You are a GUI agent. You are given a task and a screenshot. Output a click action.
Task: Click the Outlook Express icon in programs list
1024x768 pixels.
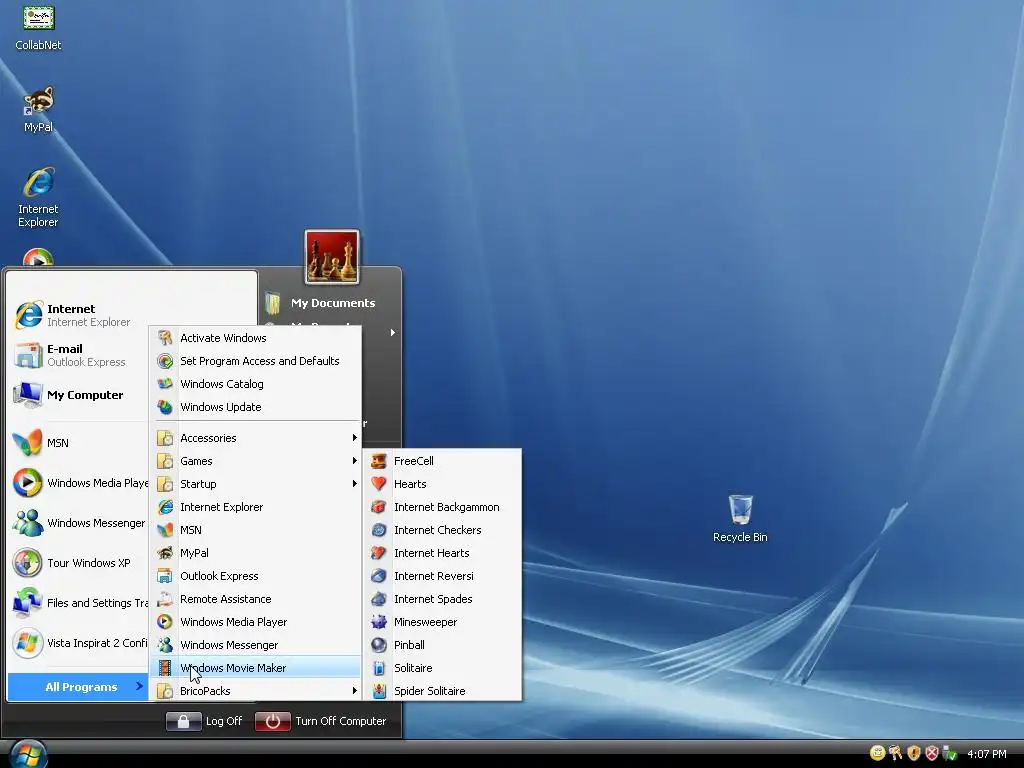tap(165, 576)
